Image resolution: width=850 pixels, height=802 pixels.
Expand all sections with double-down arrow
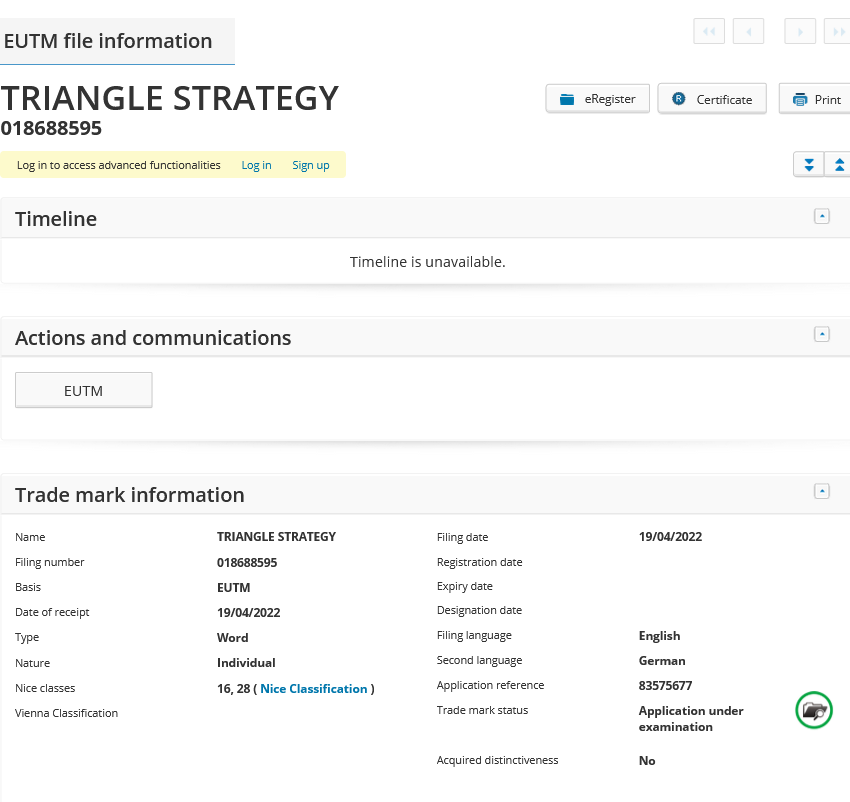(x=808, y=164)
